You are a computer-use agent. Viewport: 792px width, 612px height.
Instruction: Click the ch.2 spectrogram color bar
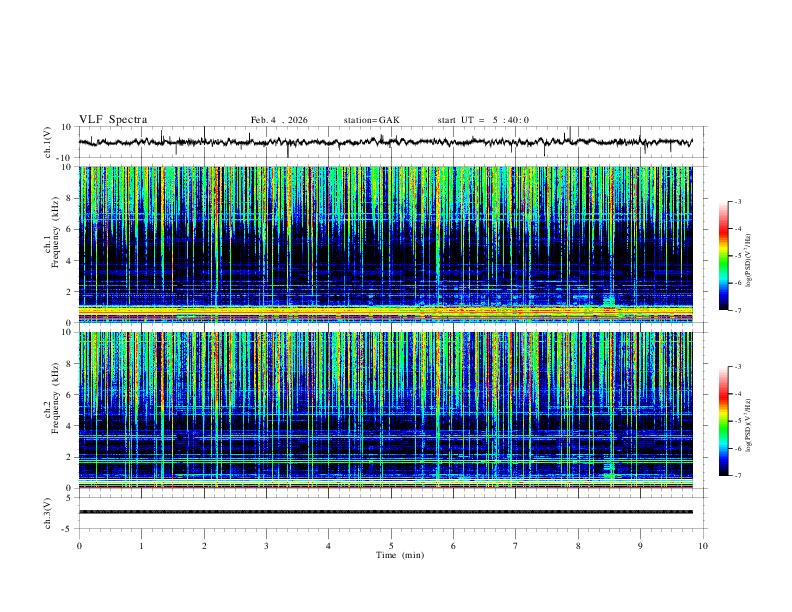[x=724, y=421]
